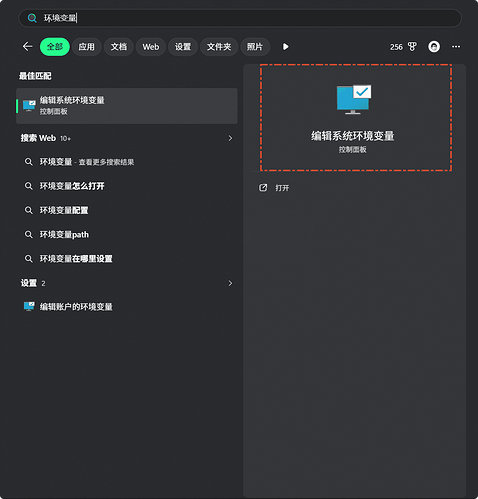Screen dimensions: 478x499
Task: Select suggestion 环境变量在哪里设置
Action: click(x=76, y=259)
